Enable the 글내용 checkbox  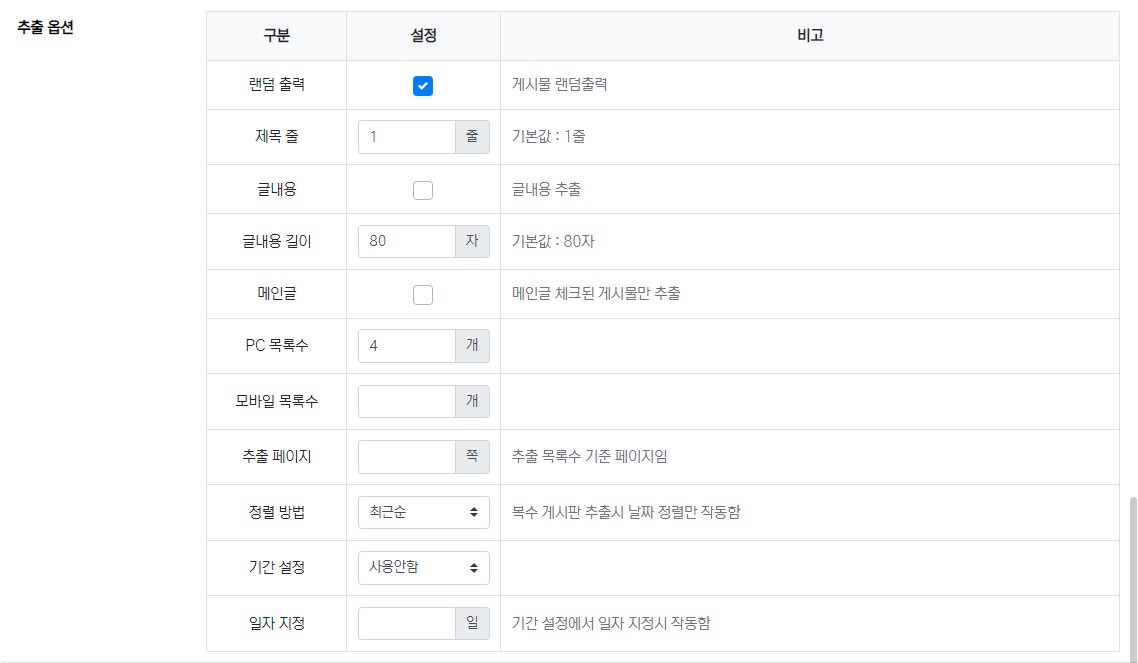click(x=423, y=190)
